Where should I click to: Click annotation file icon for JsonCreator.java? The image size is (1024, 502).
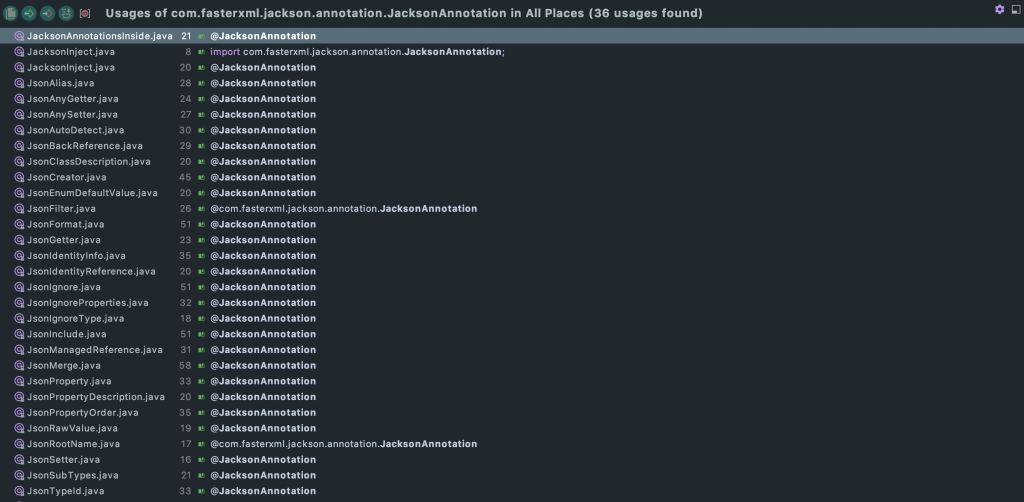[x=19, y=177]
